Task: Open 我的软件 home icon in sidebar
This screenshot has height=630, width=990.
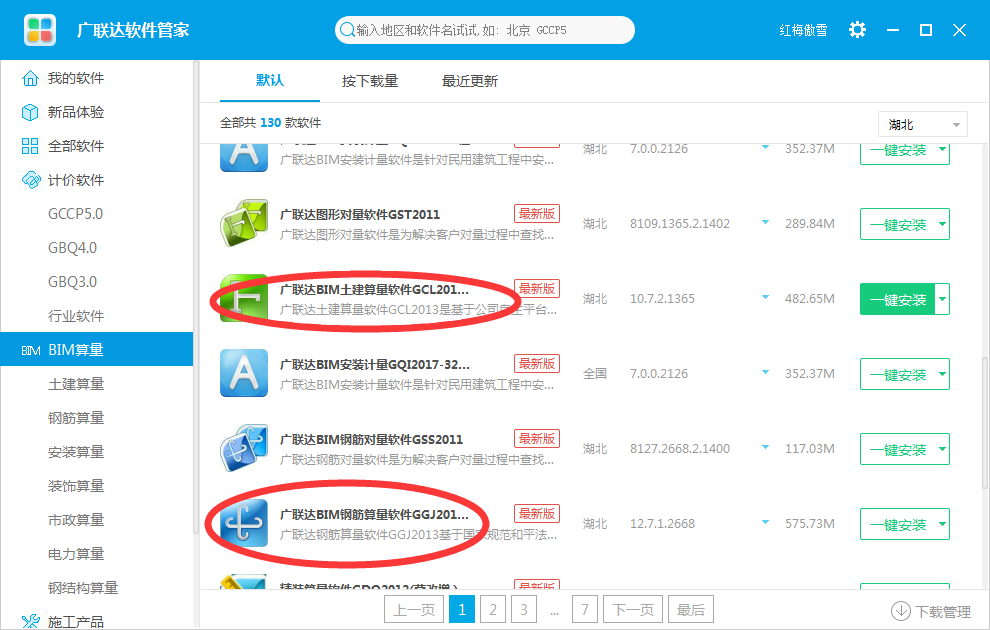Action: click(30, 78)
